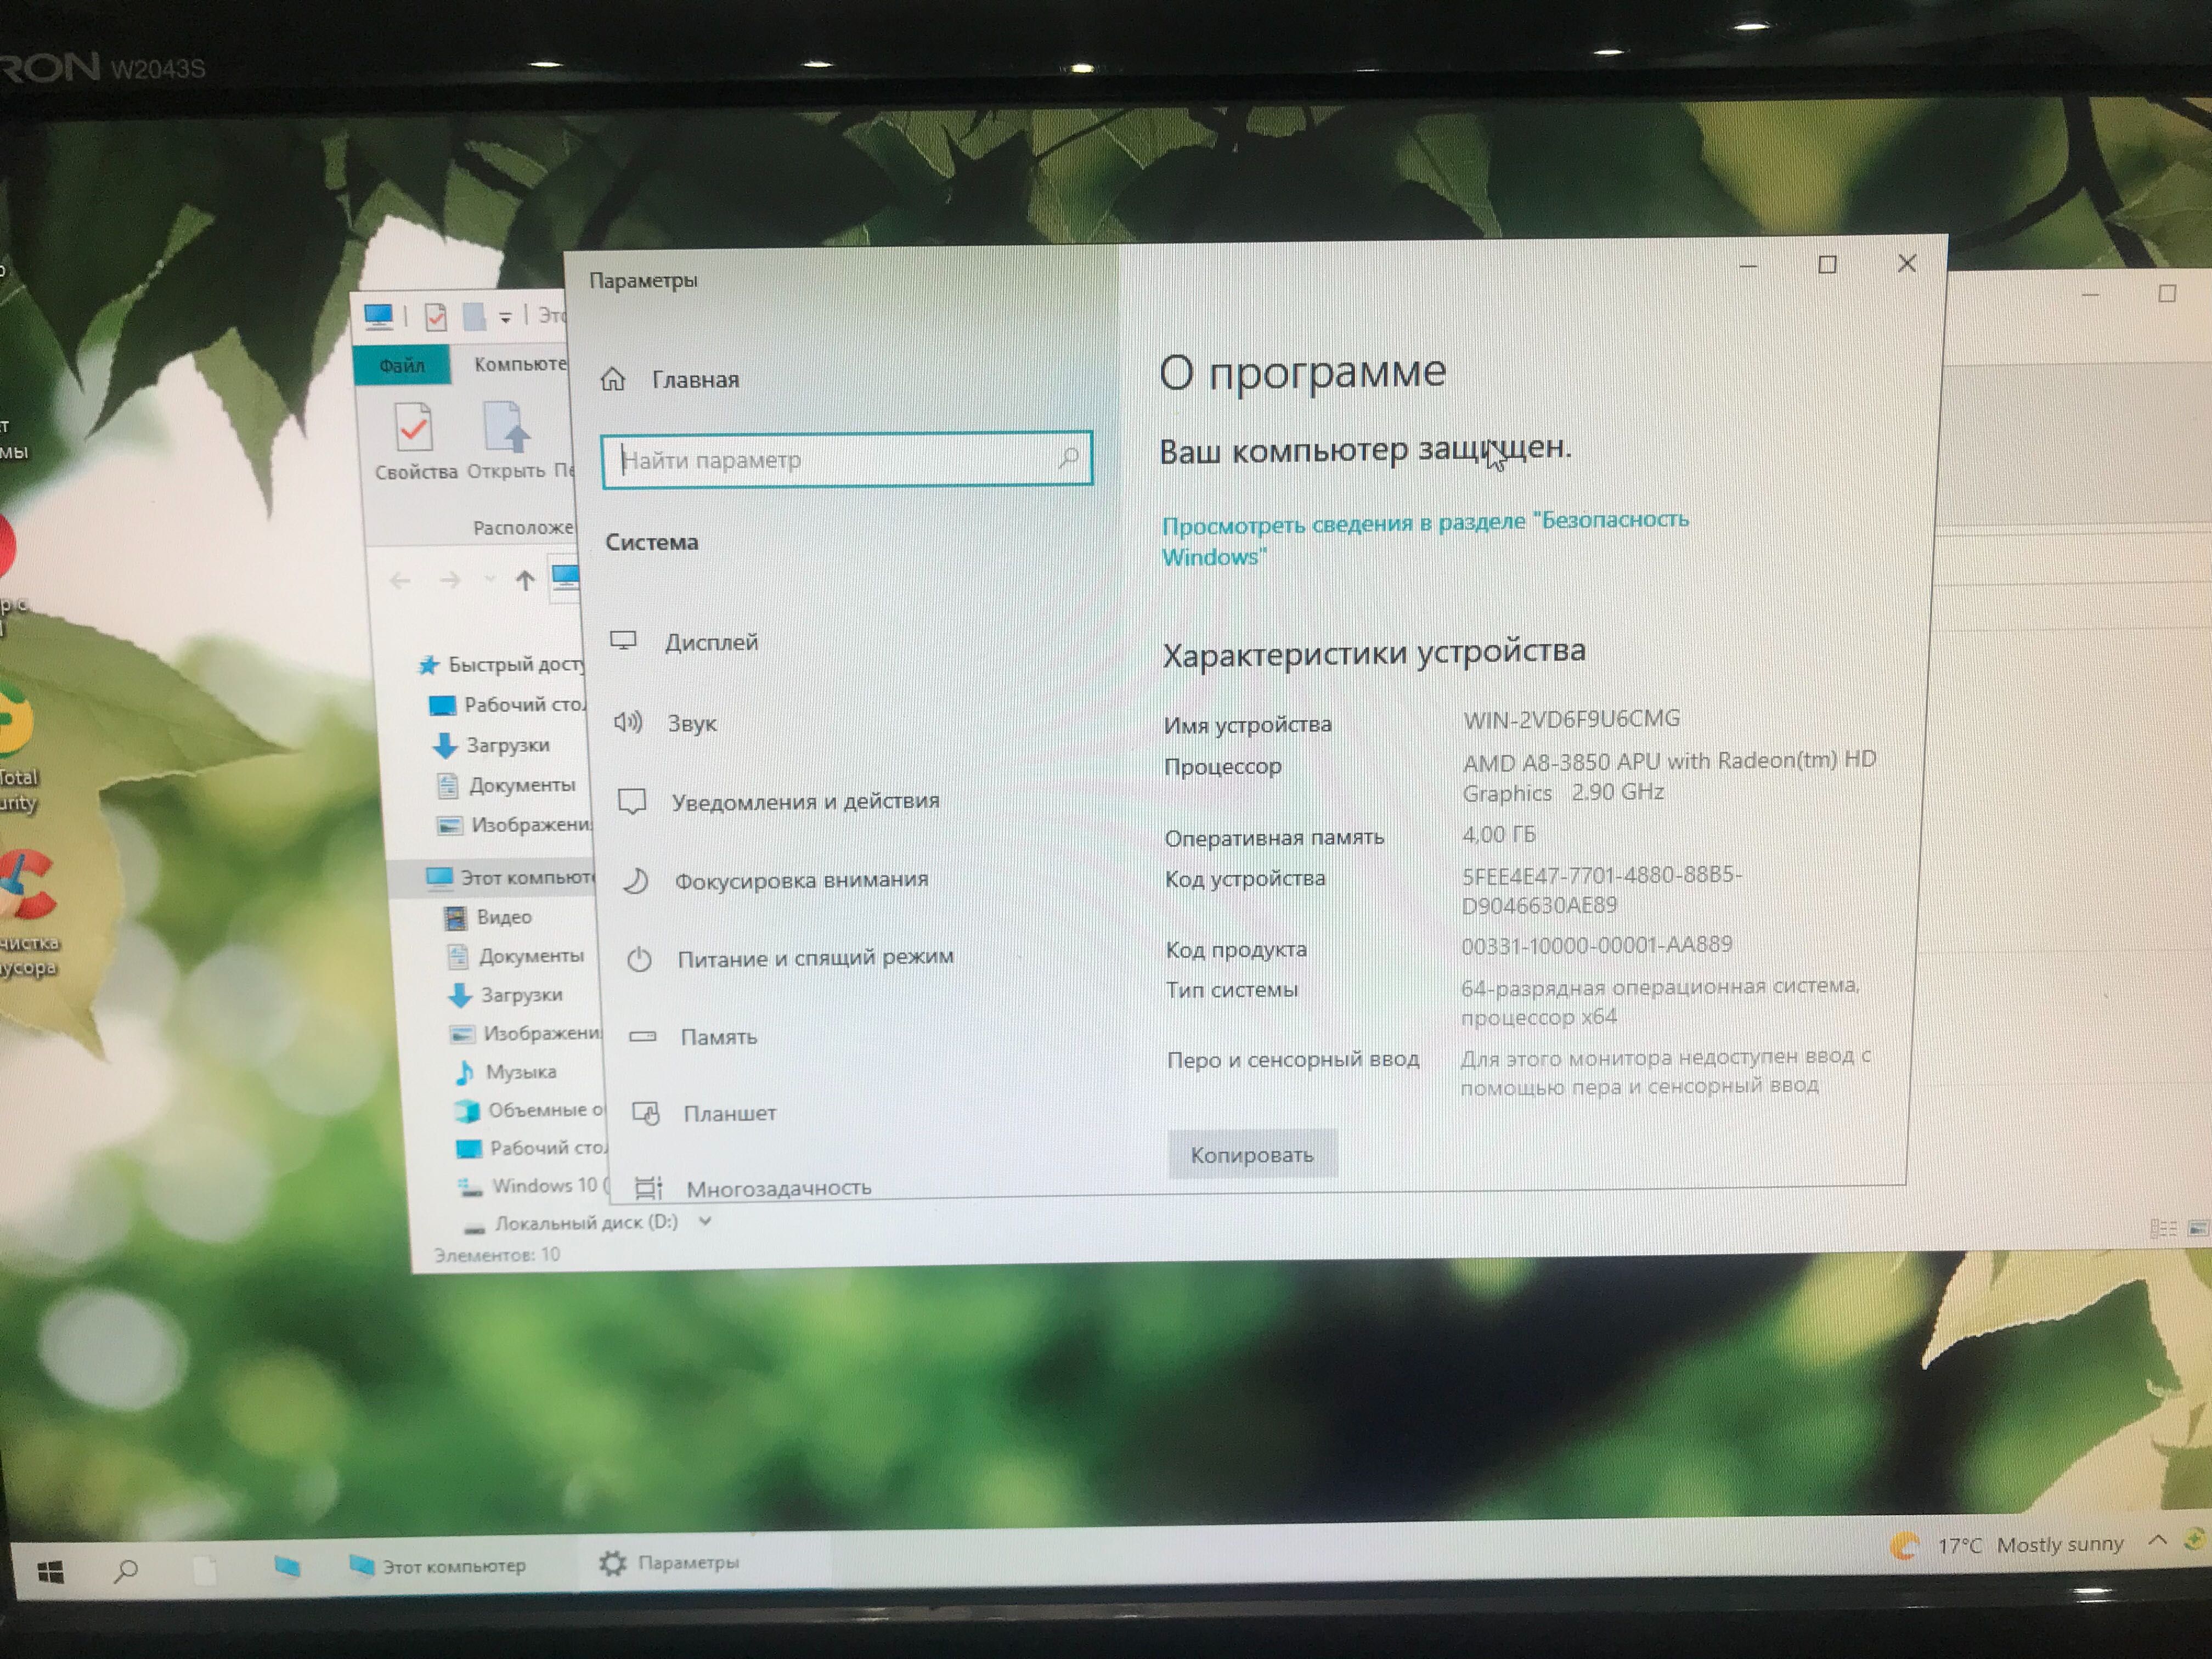Click the tablet icon for Планшет

click(646, 1113)
